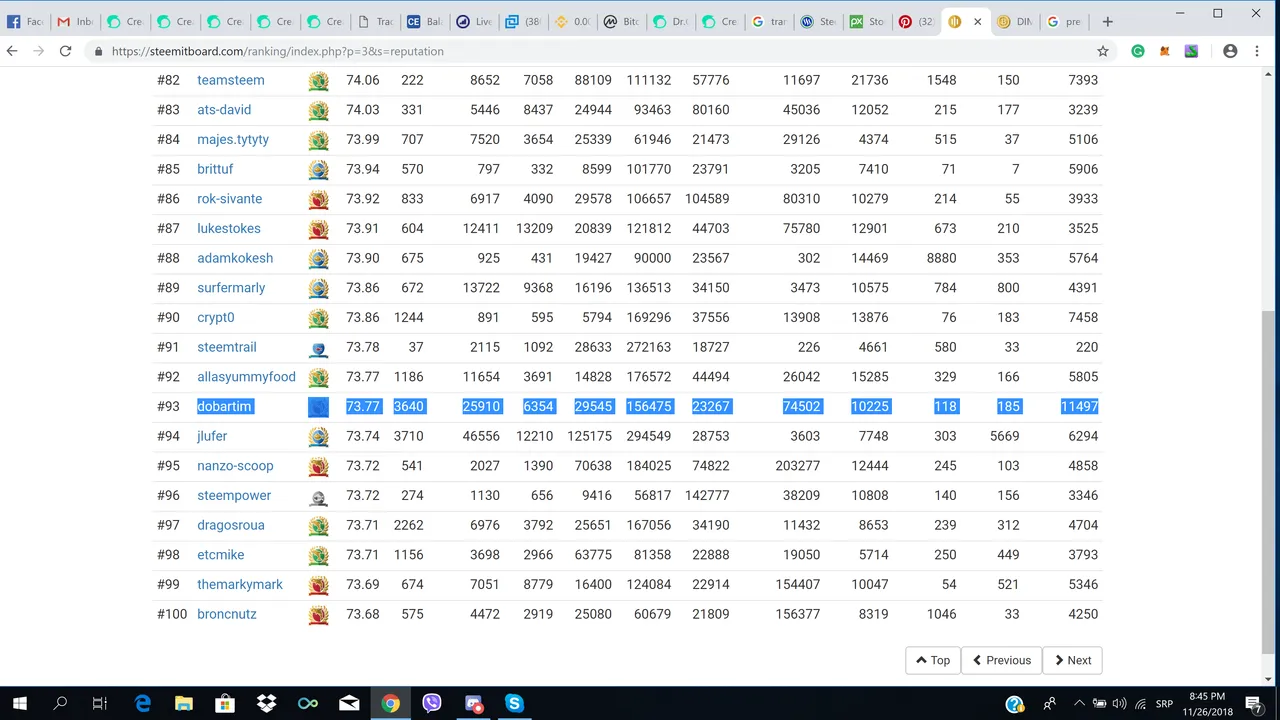
Task: Go to Previous ranking page
Action: pos(1001,660)
